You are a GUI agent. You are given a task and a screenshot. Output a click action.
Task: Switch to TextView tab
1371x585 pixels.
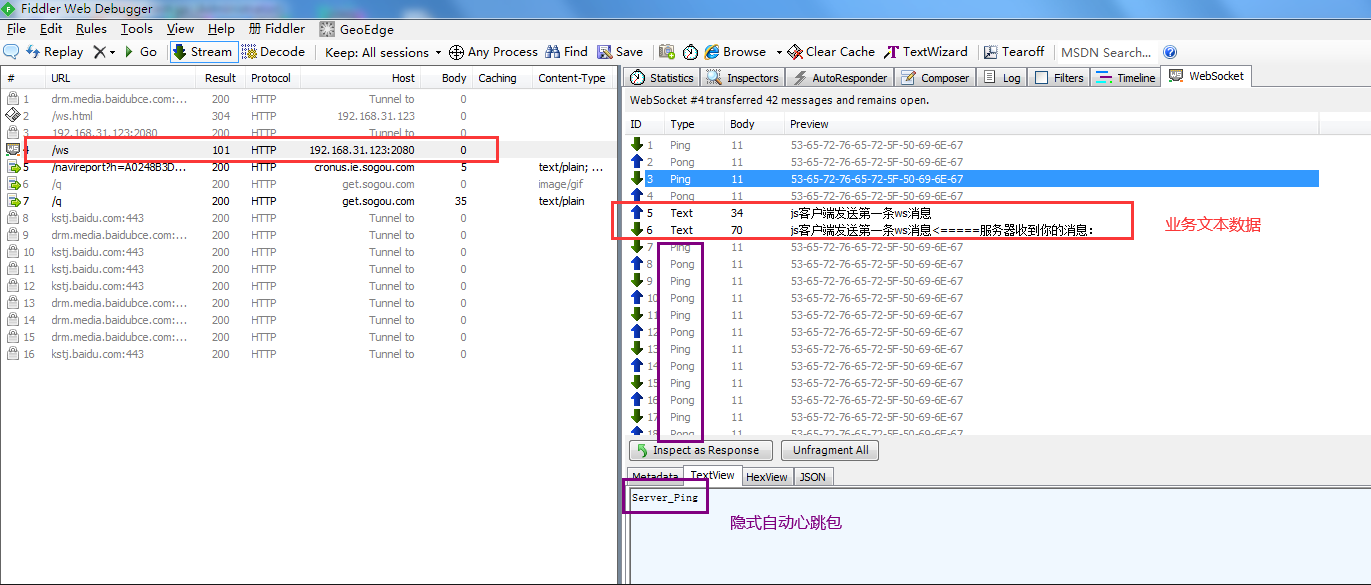pos(712,476)
